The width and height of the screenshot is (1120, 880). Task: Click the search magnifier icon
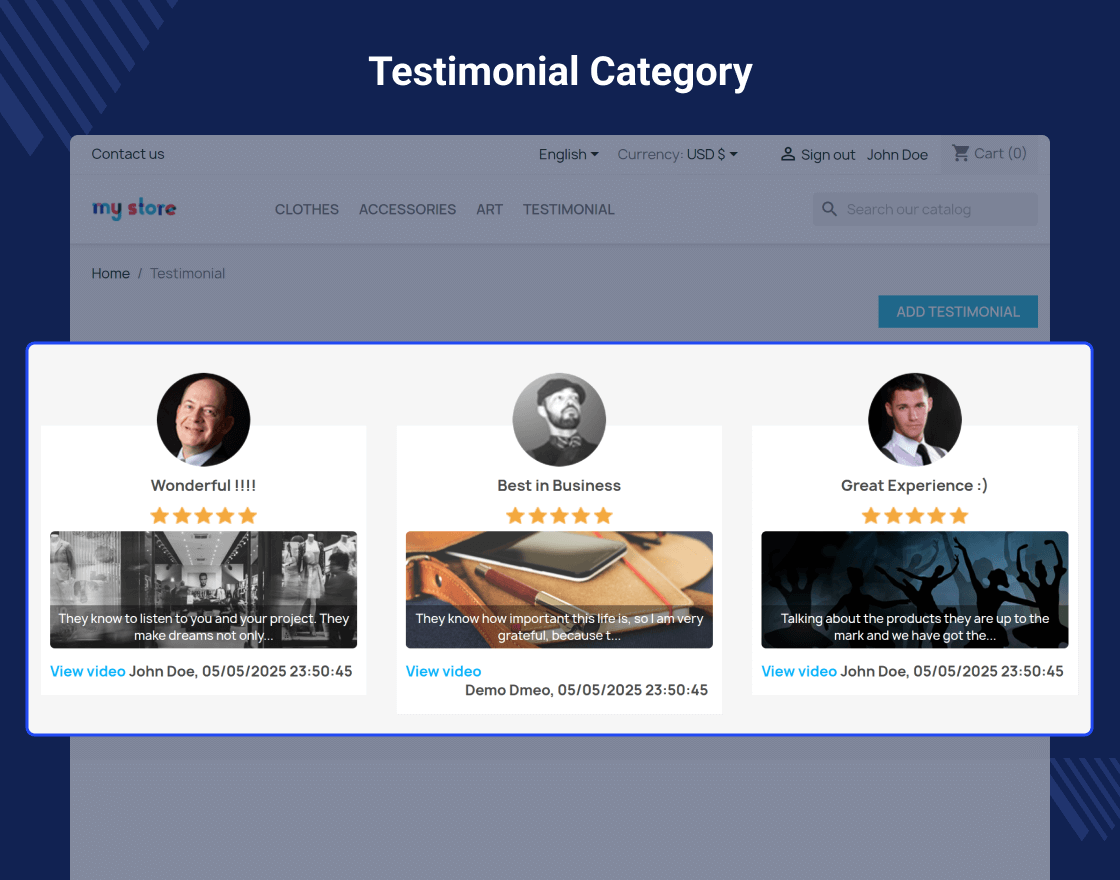[829, 209]
